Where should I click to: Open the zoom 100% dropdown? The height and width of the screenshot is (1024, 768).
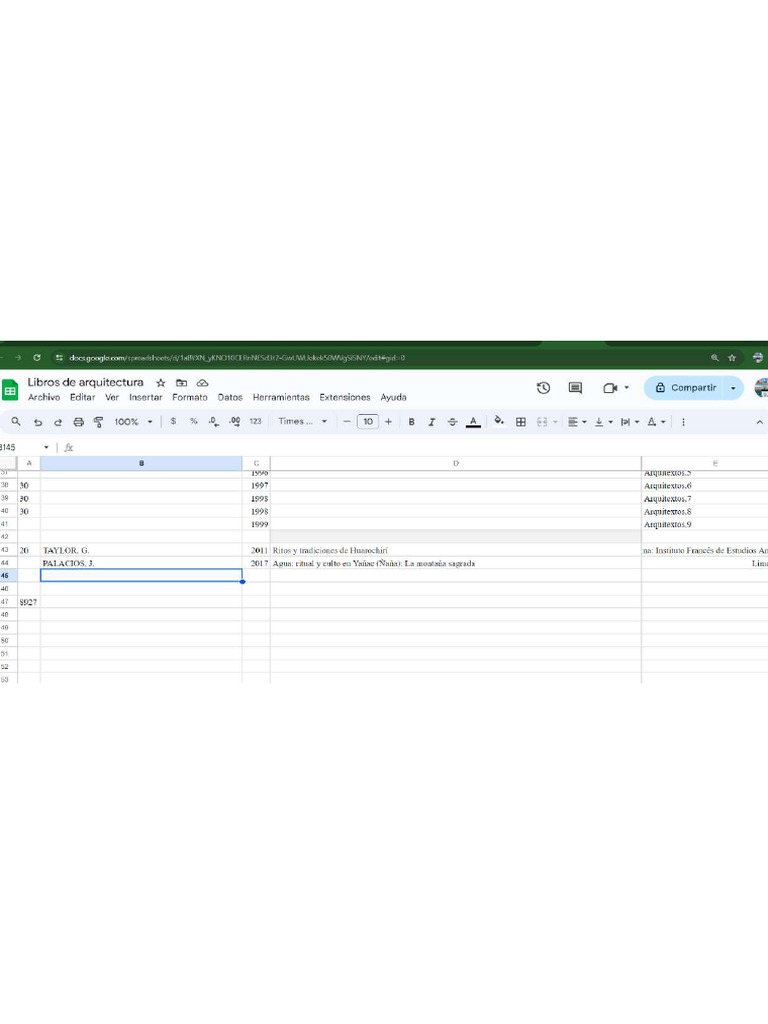coord(133,422)
